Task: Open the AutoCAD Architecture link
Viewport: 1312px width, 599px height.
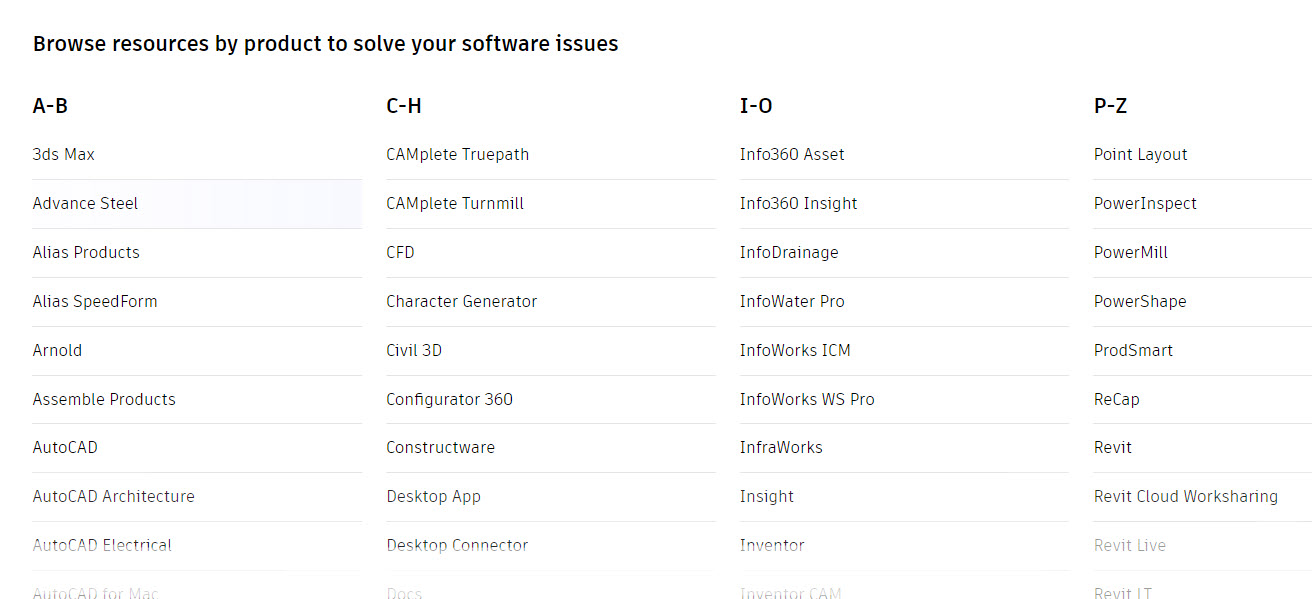Action: coord(114,496)
